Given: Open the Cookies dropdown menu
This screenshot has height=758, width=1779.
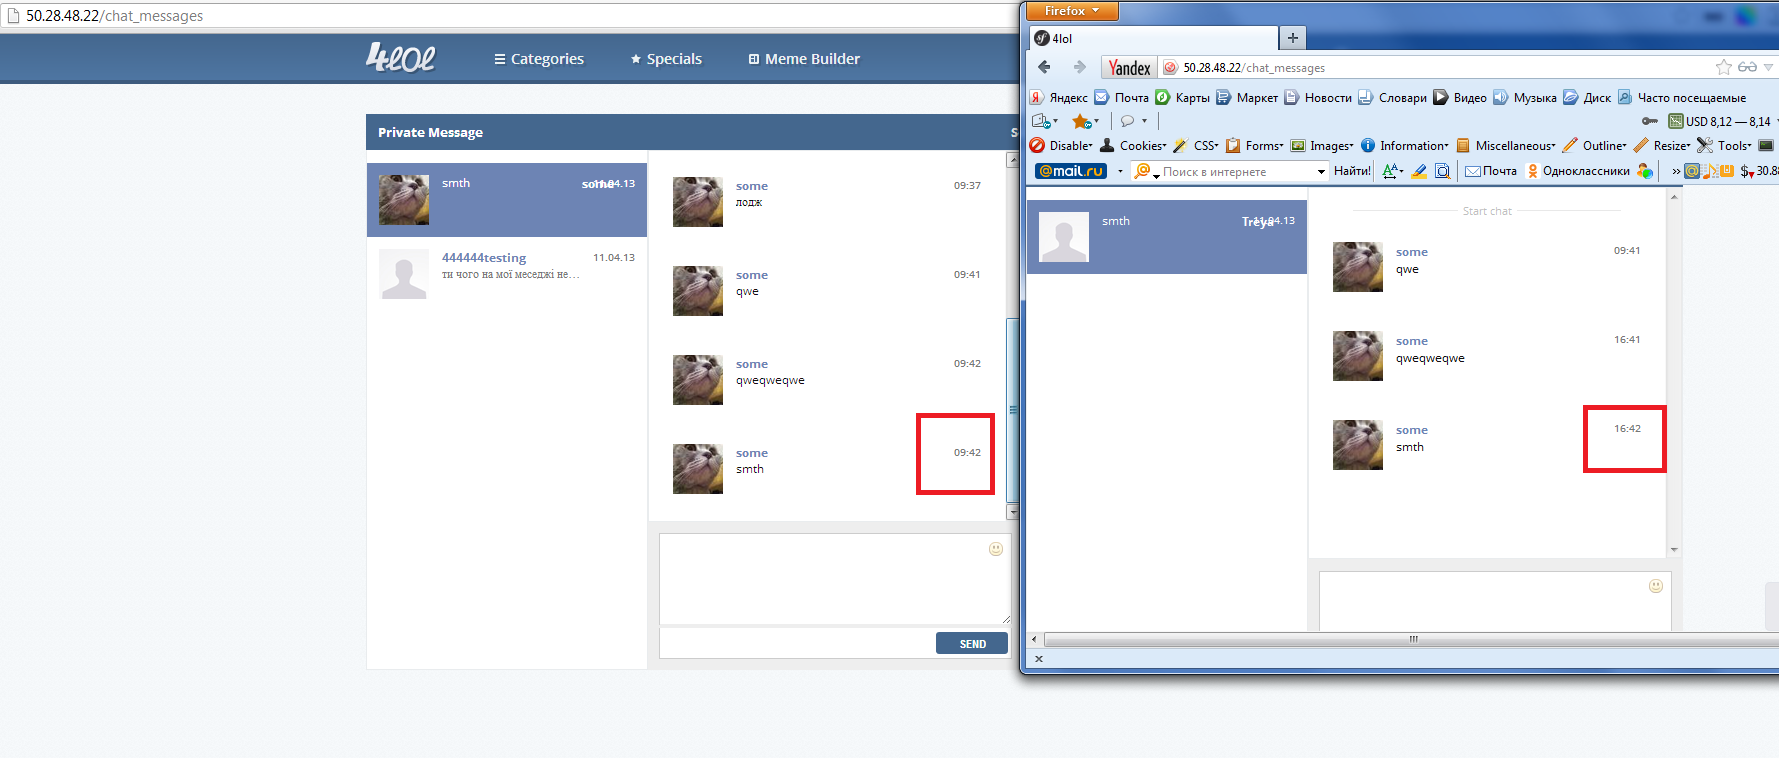Looking at the screenshot, I should pos(1133,145).
